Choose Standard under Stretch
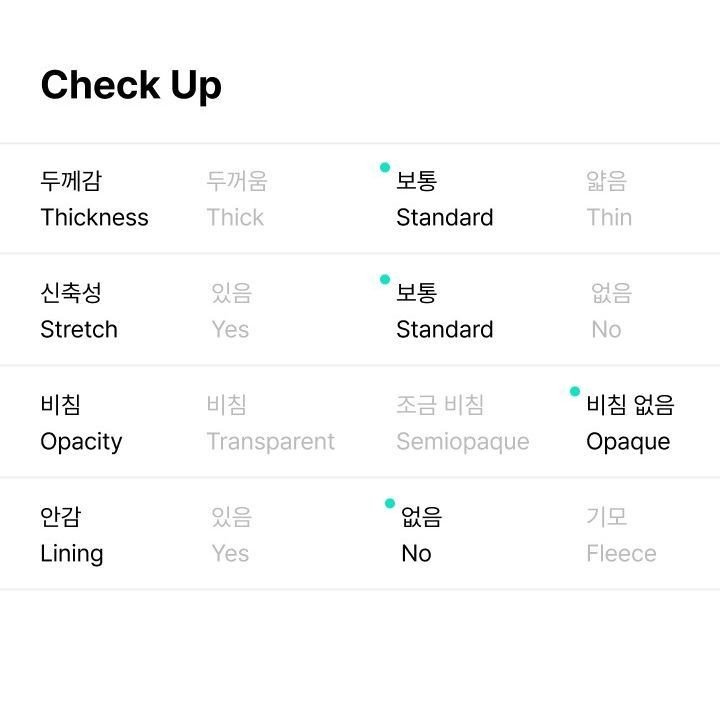 coord(444,311)
